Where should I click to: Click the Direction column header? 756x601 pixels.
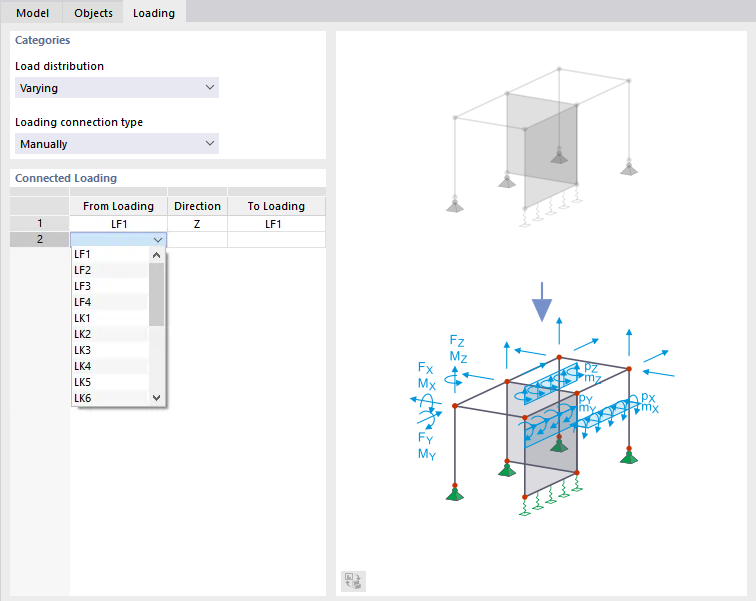pyautogui.click(x=197, y=206)
